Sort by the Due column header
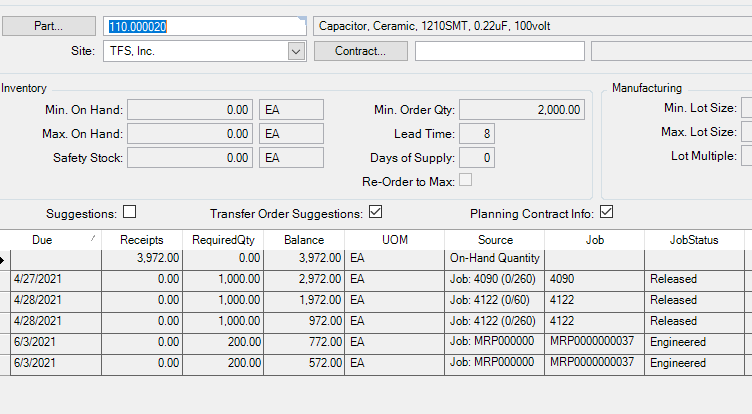Viewport: 752px width, 414px height. [42, 240]
